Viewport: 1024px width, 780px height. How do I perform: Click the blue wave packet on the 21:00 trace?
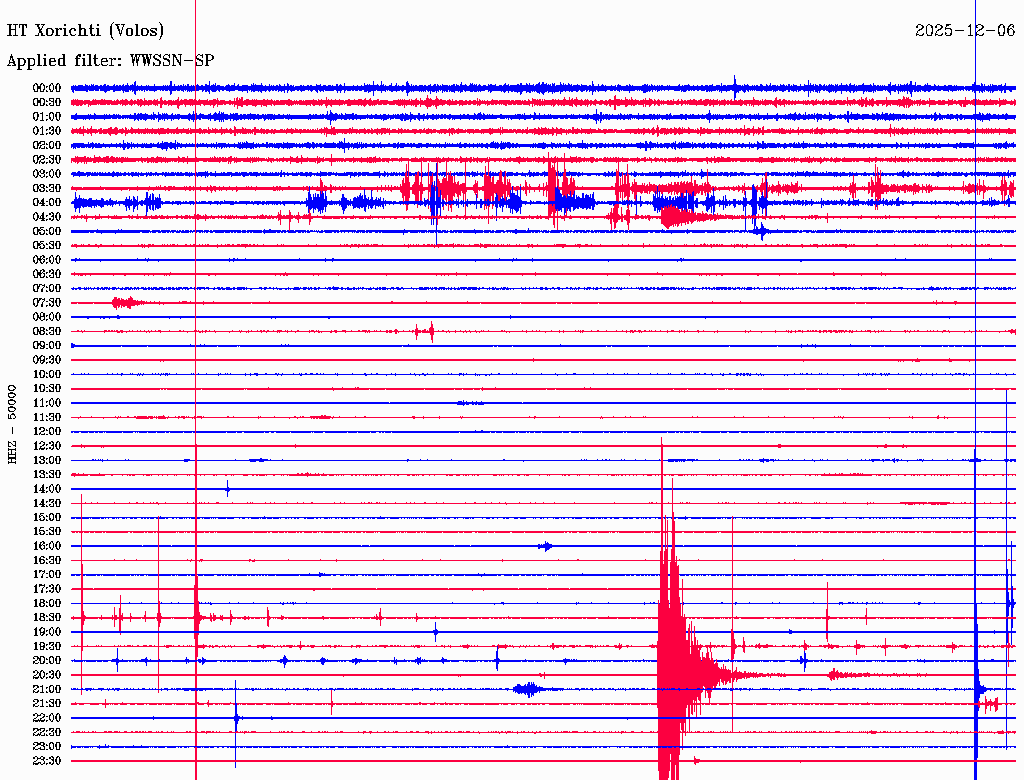point(530,689)
